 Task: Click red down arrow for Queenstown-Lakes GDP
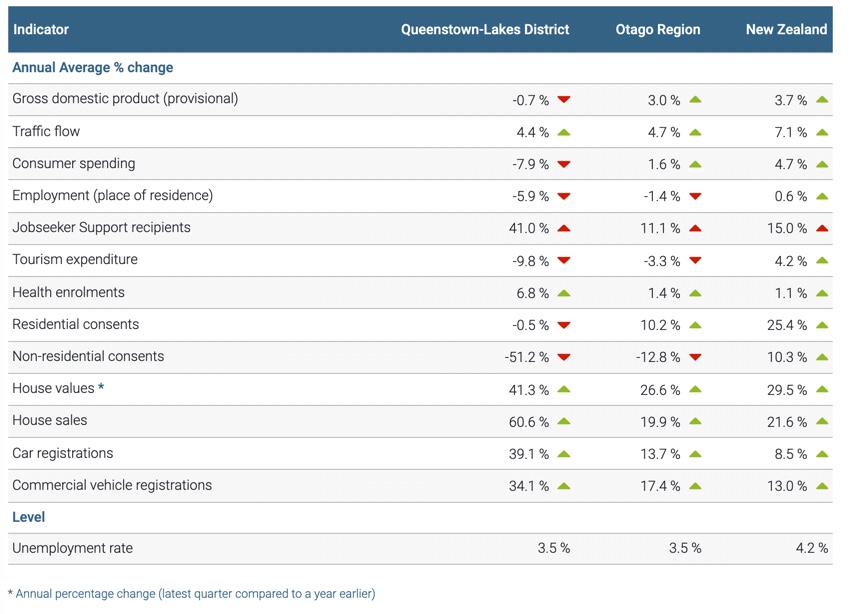[x=564, y=100]
